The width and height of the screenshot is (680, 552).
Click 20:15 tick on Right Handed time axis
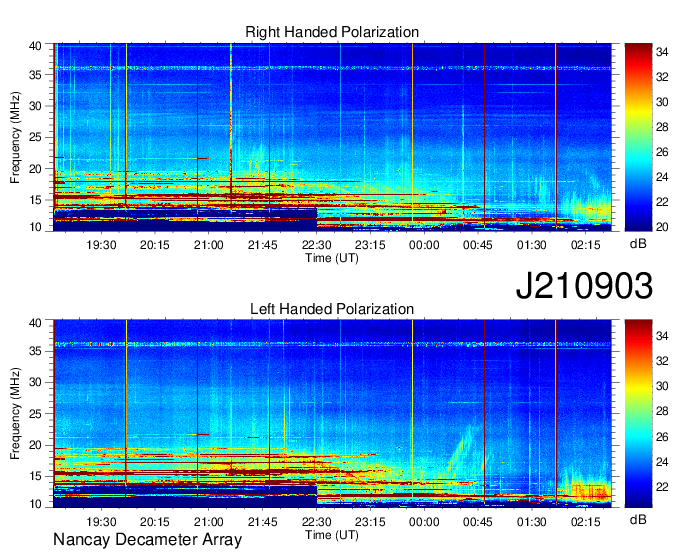[154, 245]
